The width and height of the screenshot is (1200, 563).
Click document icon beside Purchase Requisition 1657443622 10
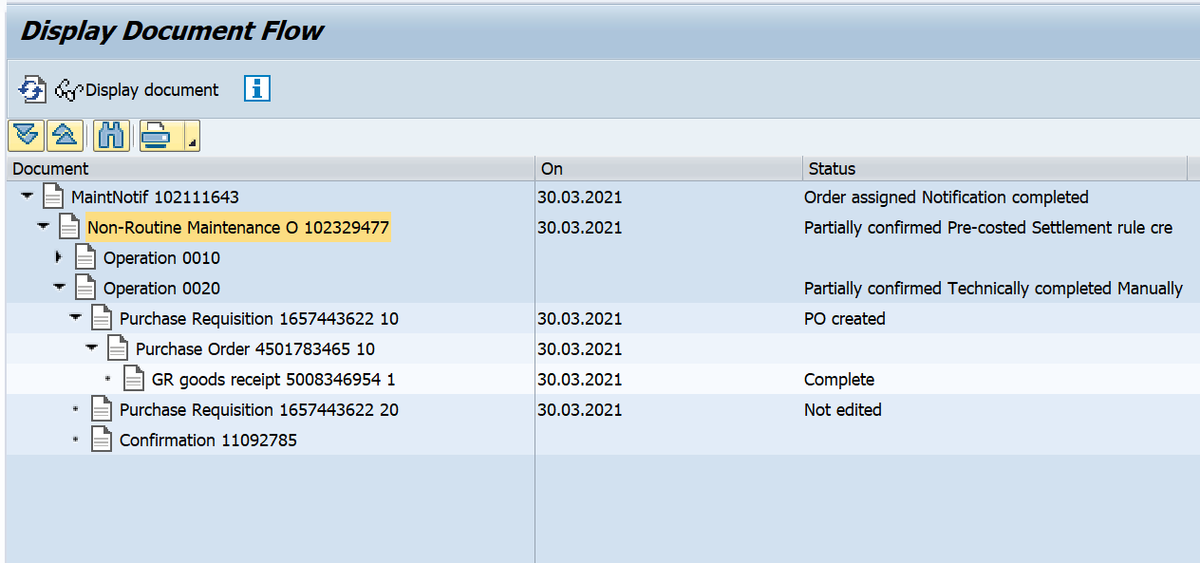coord(102,318)
